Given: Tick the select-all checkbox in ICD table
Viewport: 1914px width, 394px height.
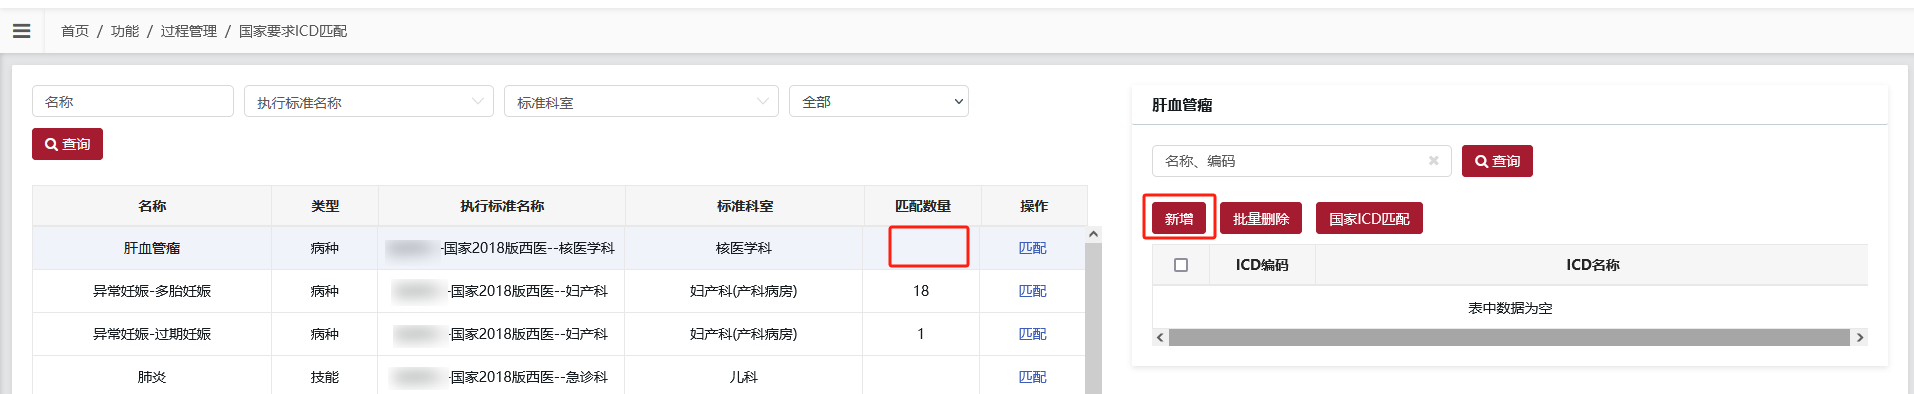Looking at the screenshot, I should click(x=1181, y=265).
